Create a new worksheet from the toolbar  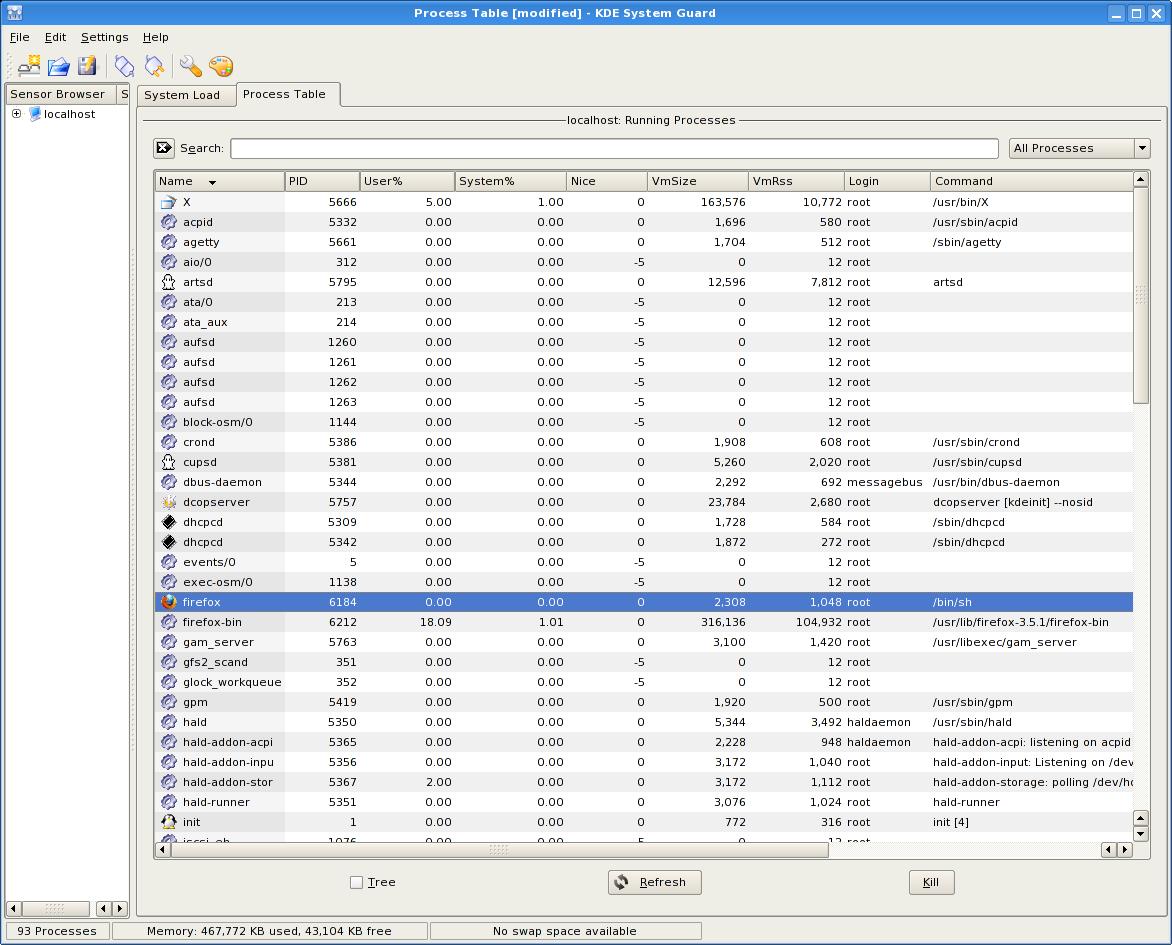point(29,67)
